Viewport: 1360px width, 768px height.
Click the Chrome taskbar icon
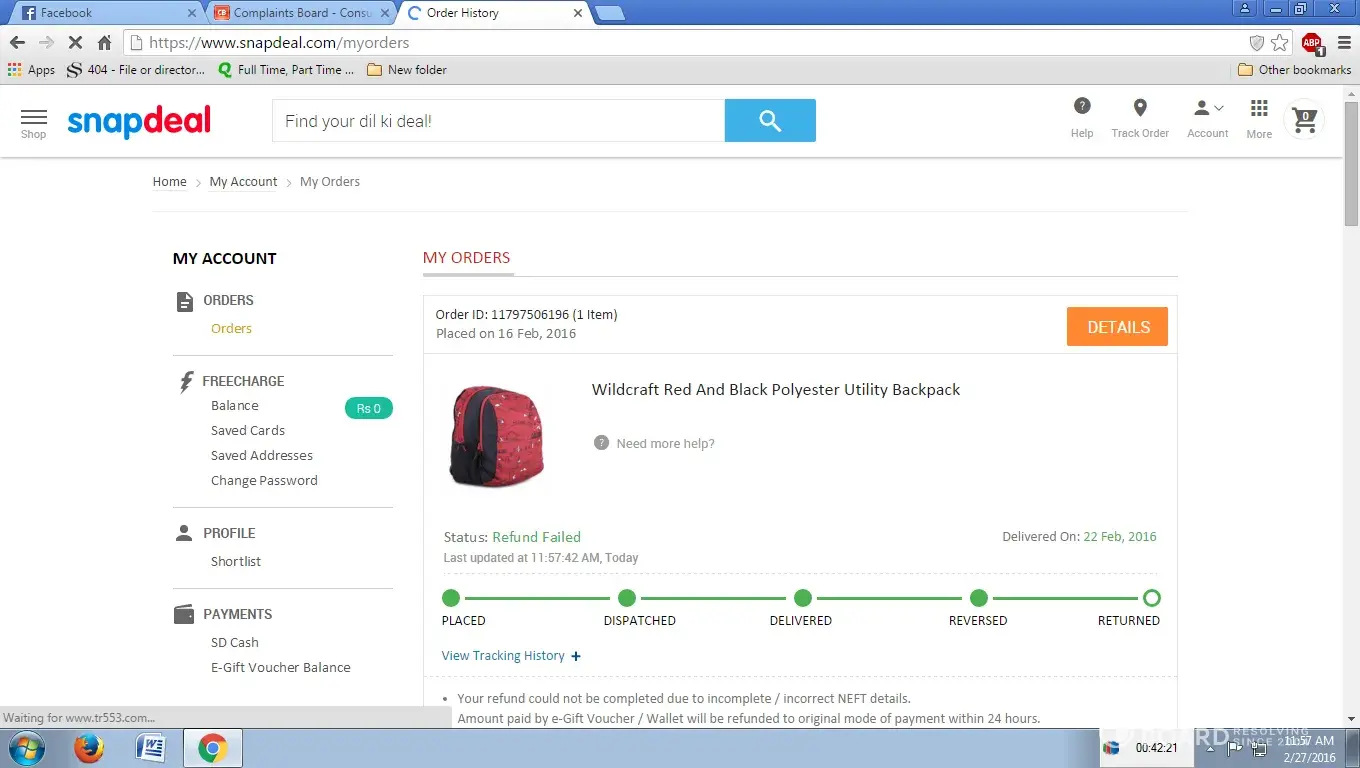(x=212, y=748)
